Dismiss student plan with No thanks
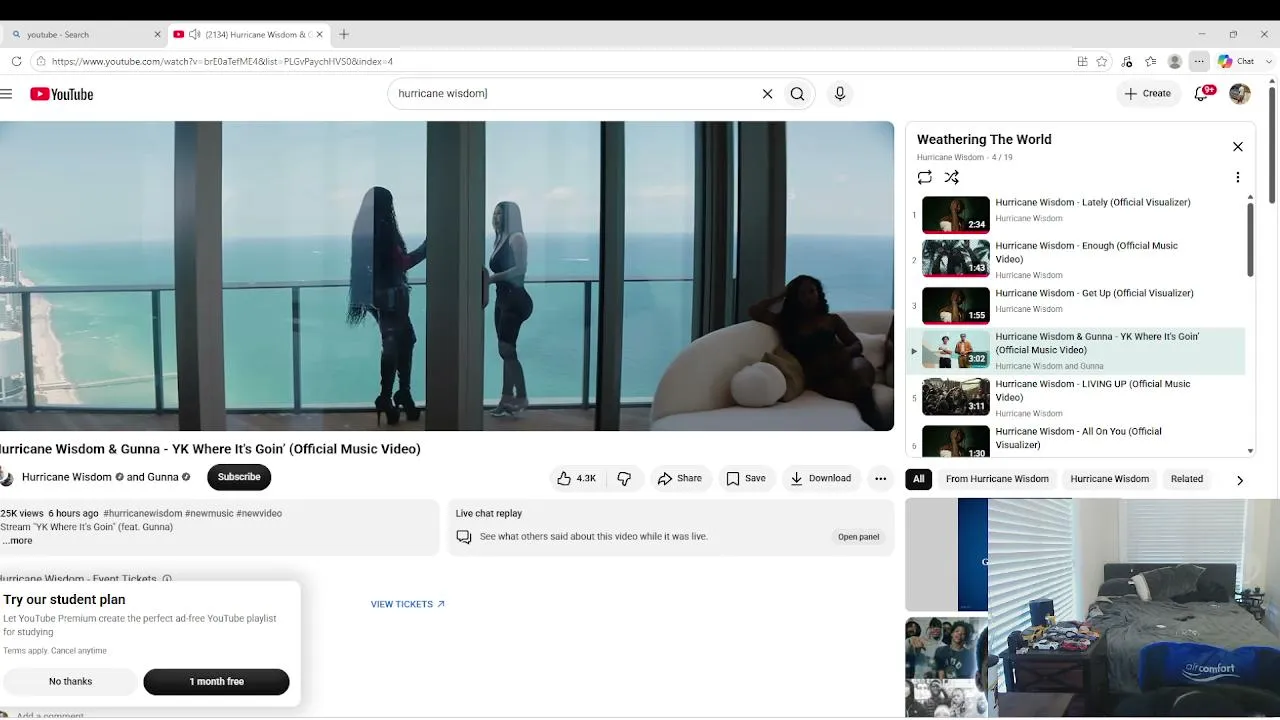The image size is (1280, 720). pyautogui.click(x=70, y=682)
